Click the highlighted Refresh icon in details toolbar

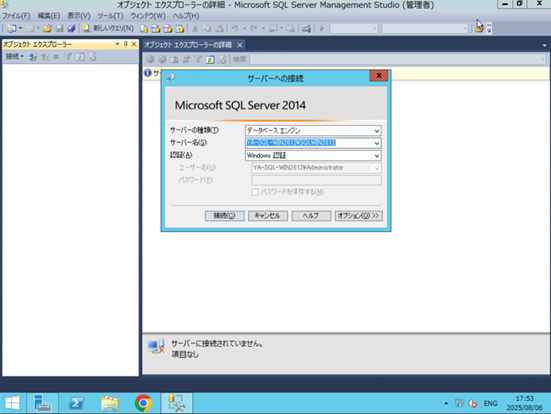[x=210, y=60]
